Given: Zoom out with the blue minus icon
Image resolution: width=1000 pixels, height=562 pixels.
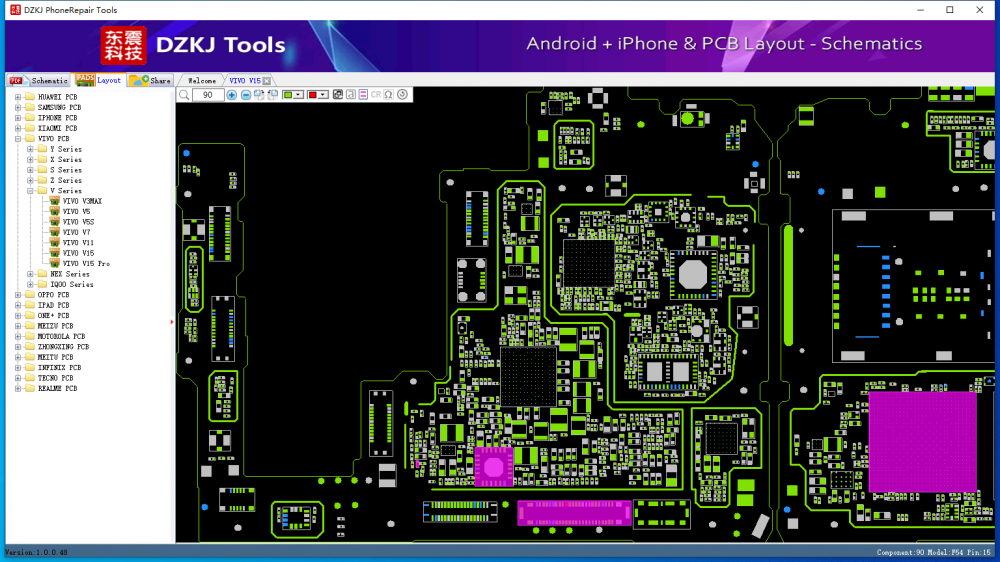Looking at the screenshot, I should pyautogui.click(x=246, y=95).
